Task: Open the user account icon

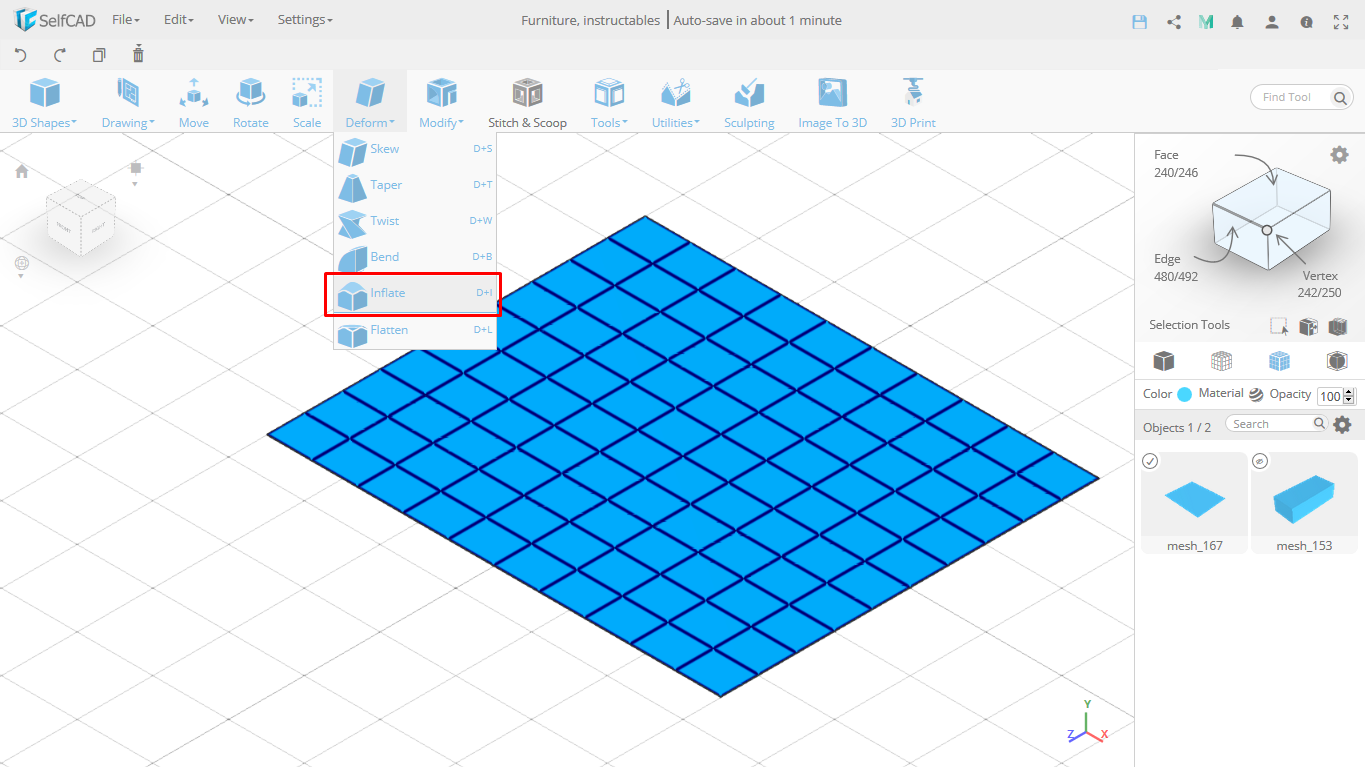Action: pos(1272,21)
